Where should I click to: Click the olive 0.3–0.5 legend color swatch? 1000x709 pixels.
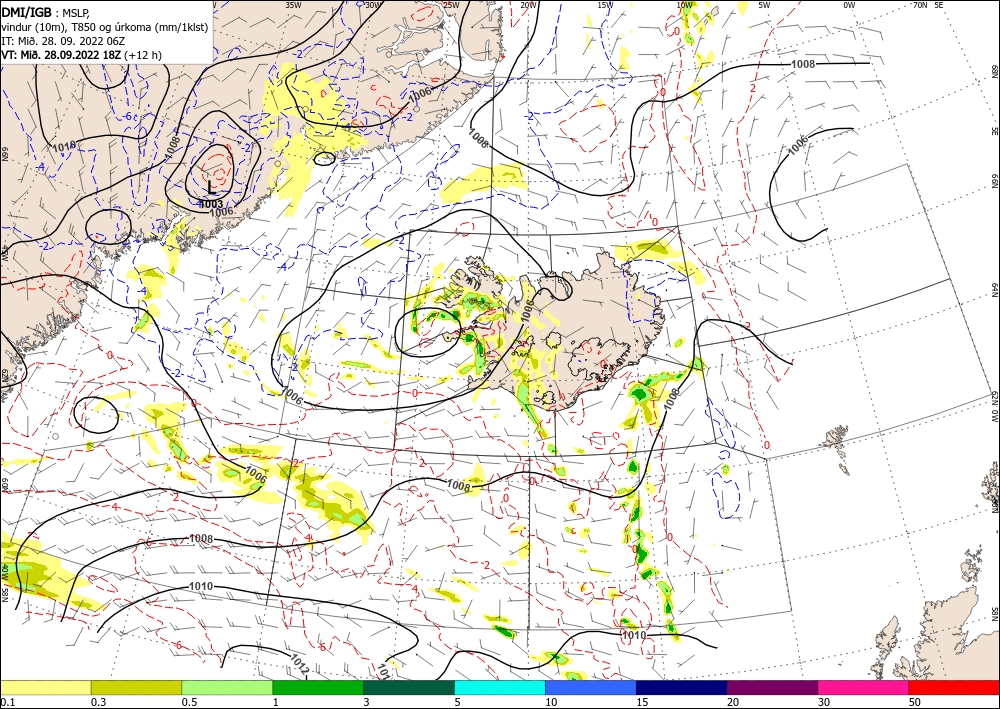136,687
